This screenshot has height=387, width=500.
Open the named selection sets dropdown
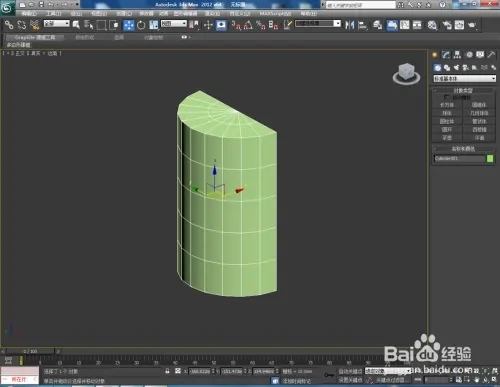(x=318, y=24)
